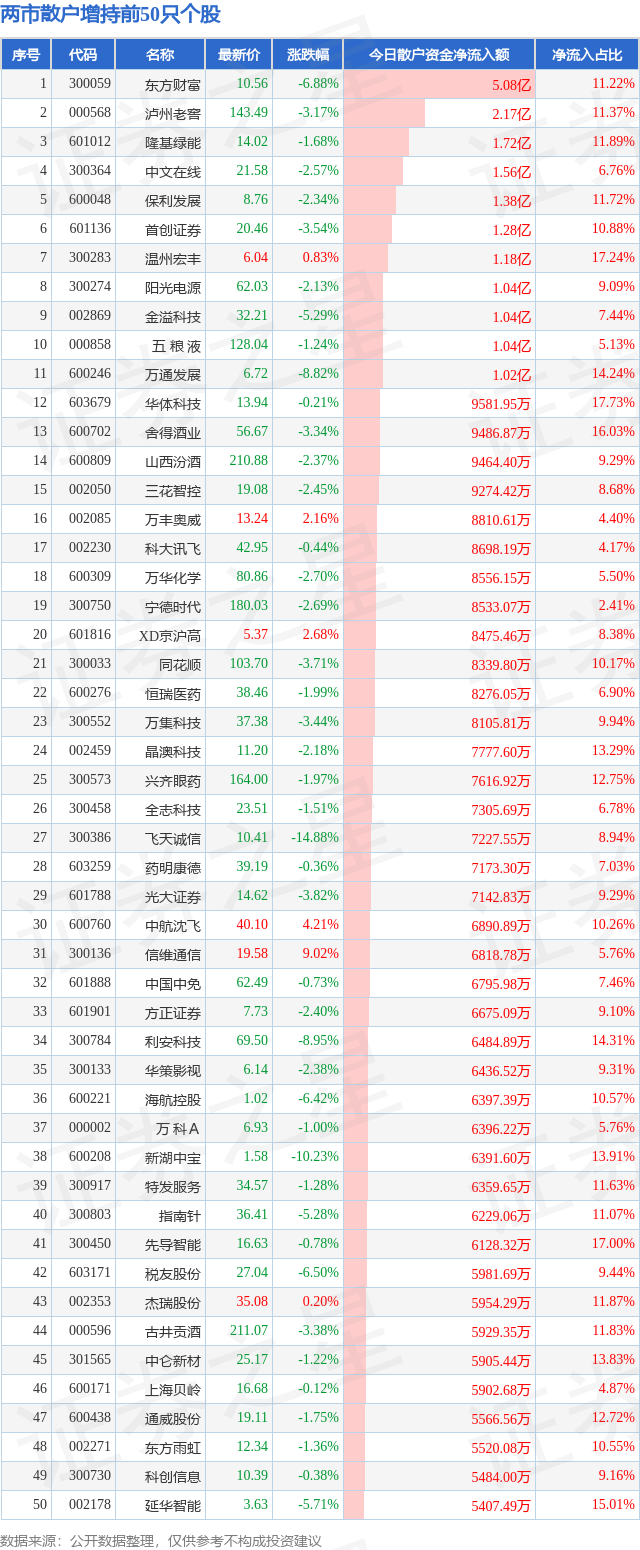Select stock name 万集科技
The image size is (640, 1550).
173,722
